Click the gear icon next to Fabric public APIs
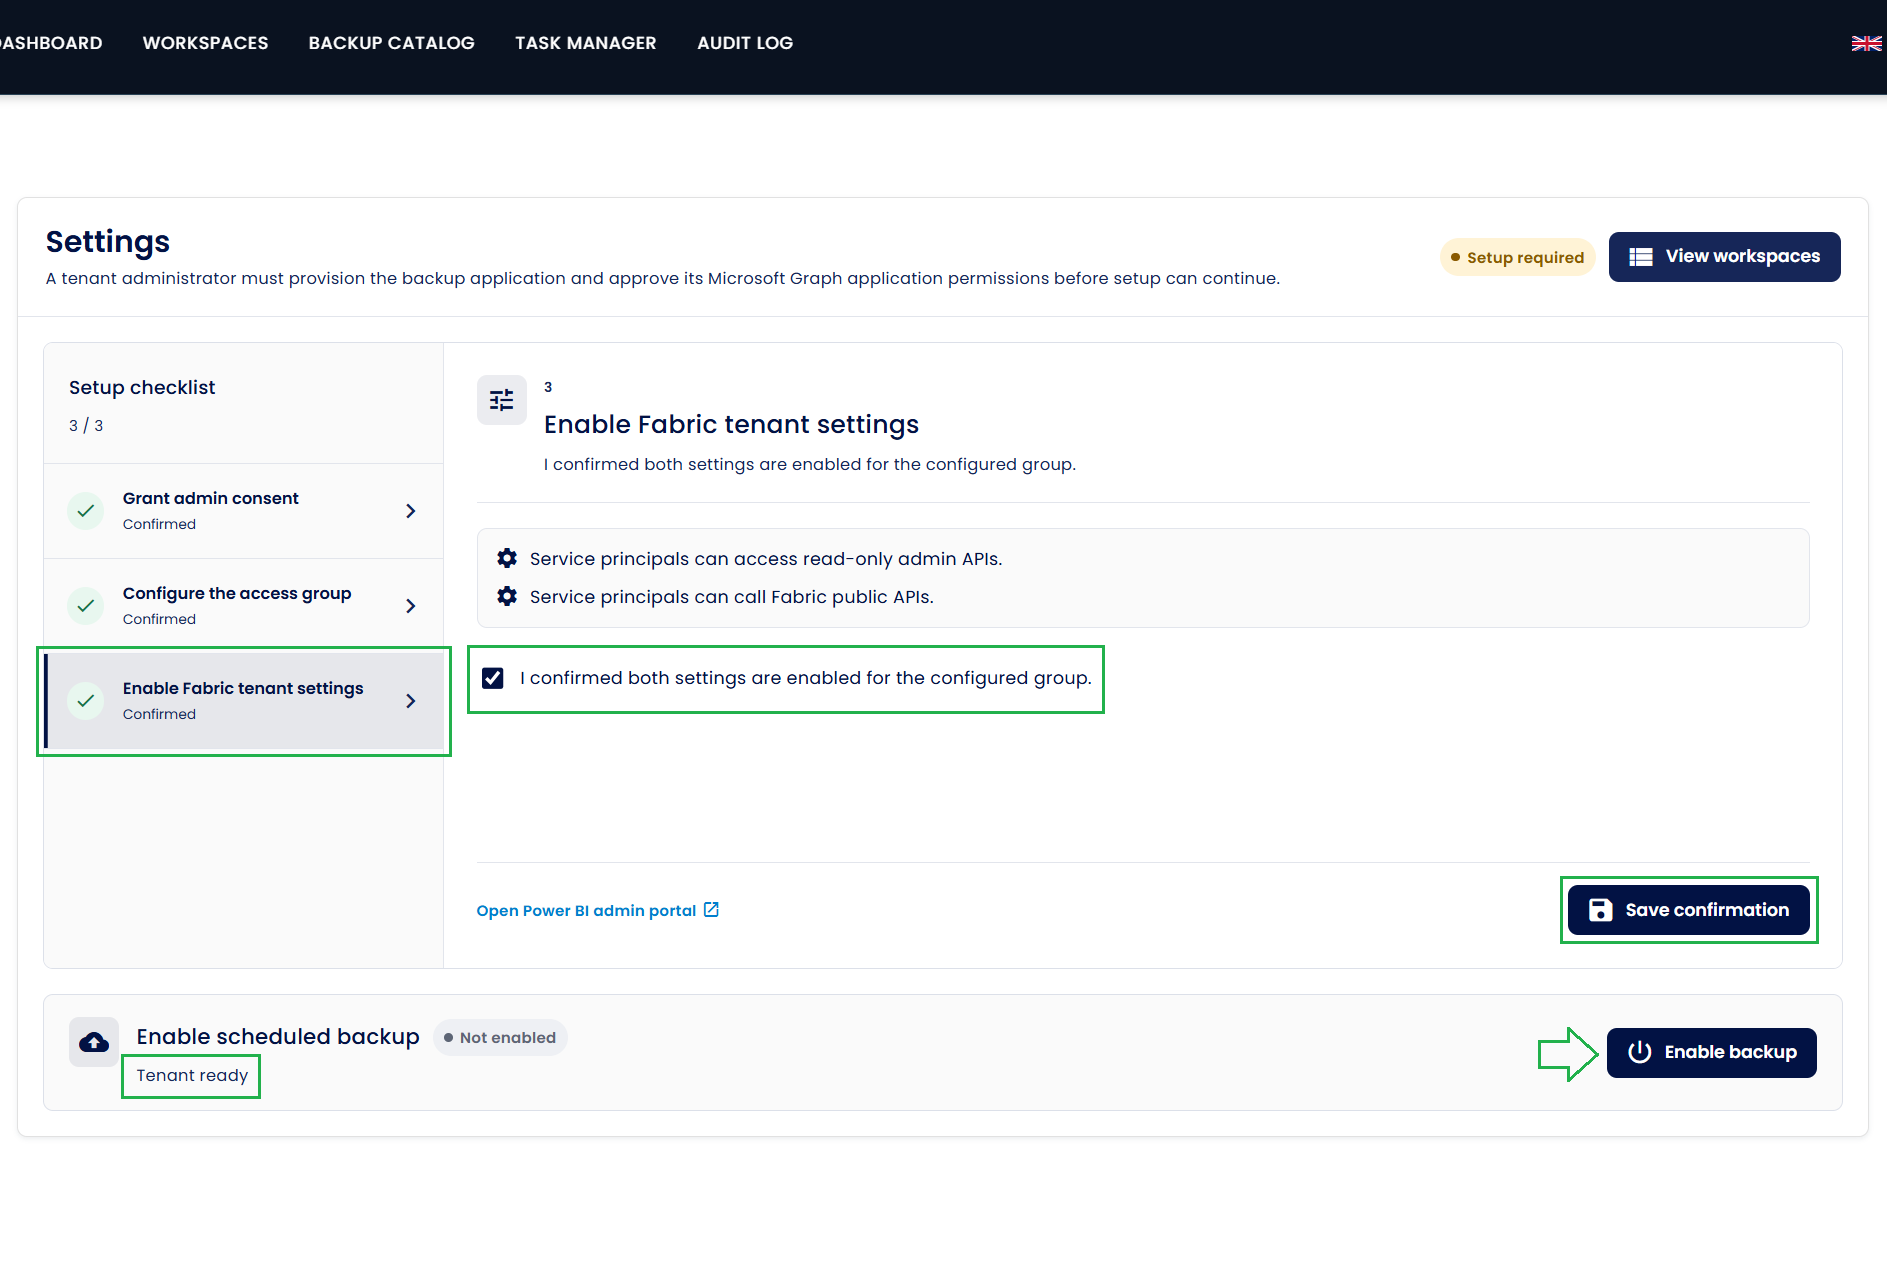 click(x=507, y=596)
